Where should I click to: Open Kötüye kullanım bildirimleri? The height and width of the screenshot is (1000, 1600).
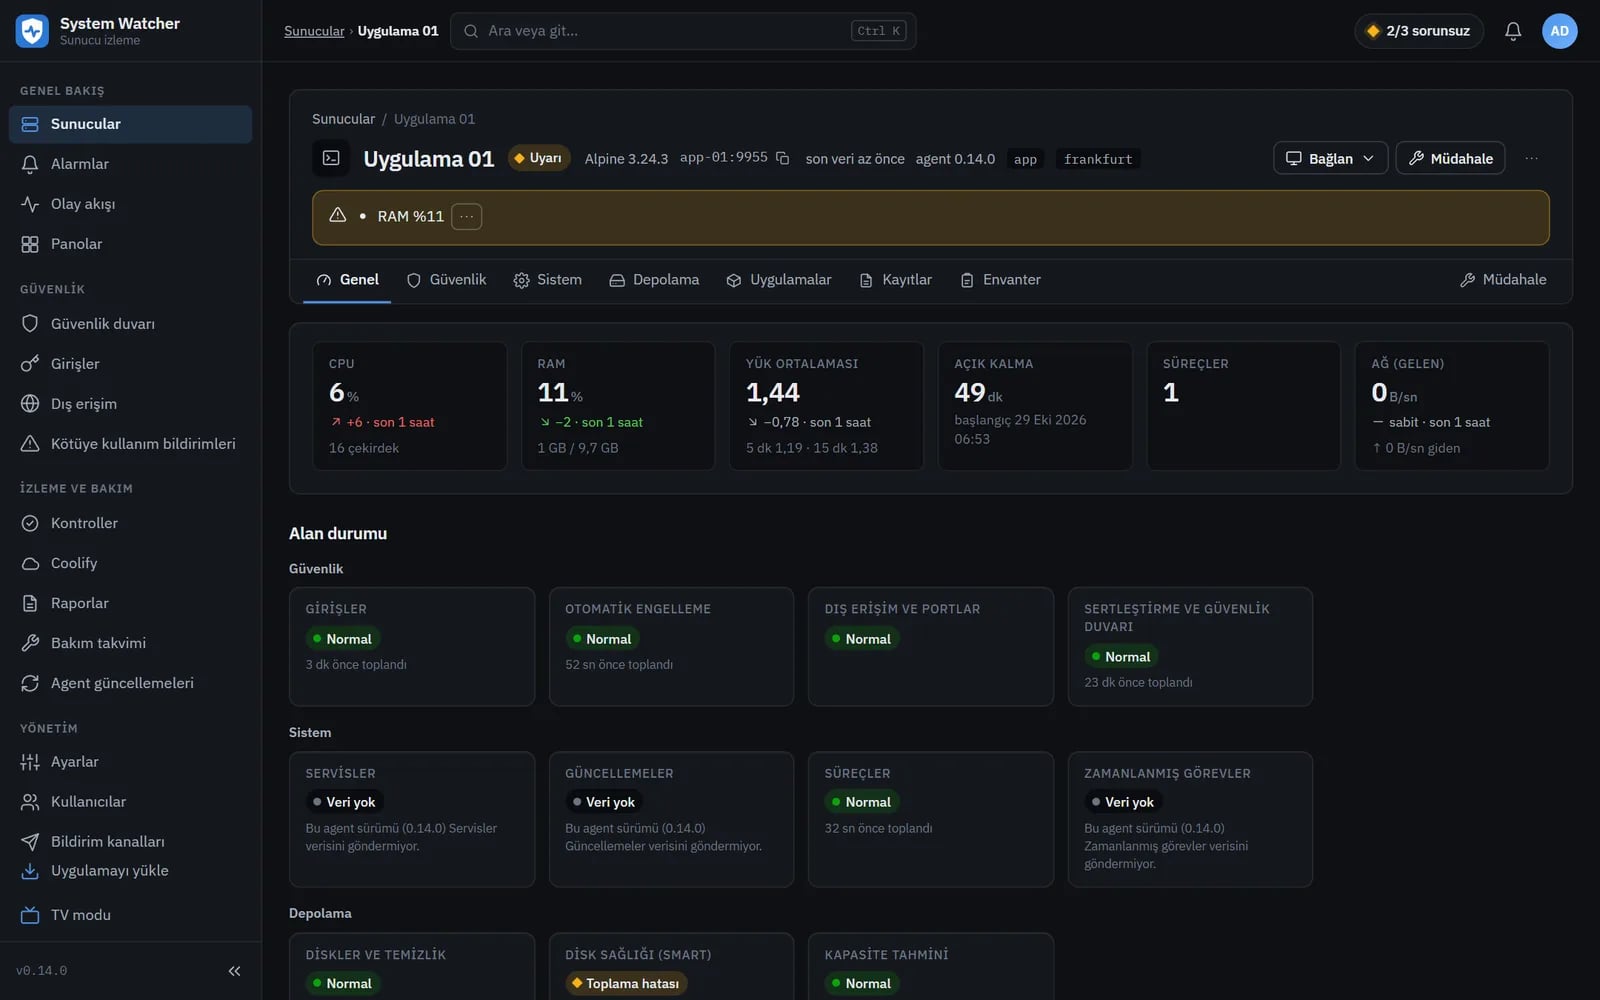click(x=130, y=444)
